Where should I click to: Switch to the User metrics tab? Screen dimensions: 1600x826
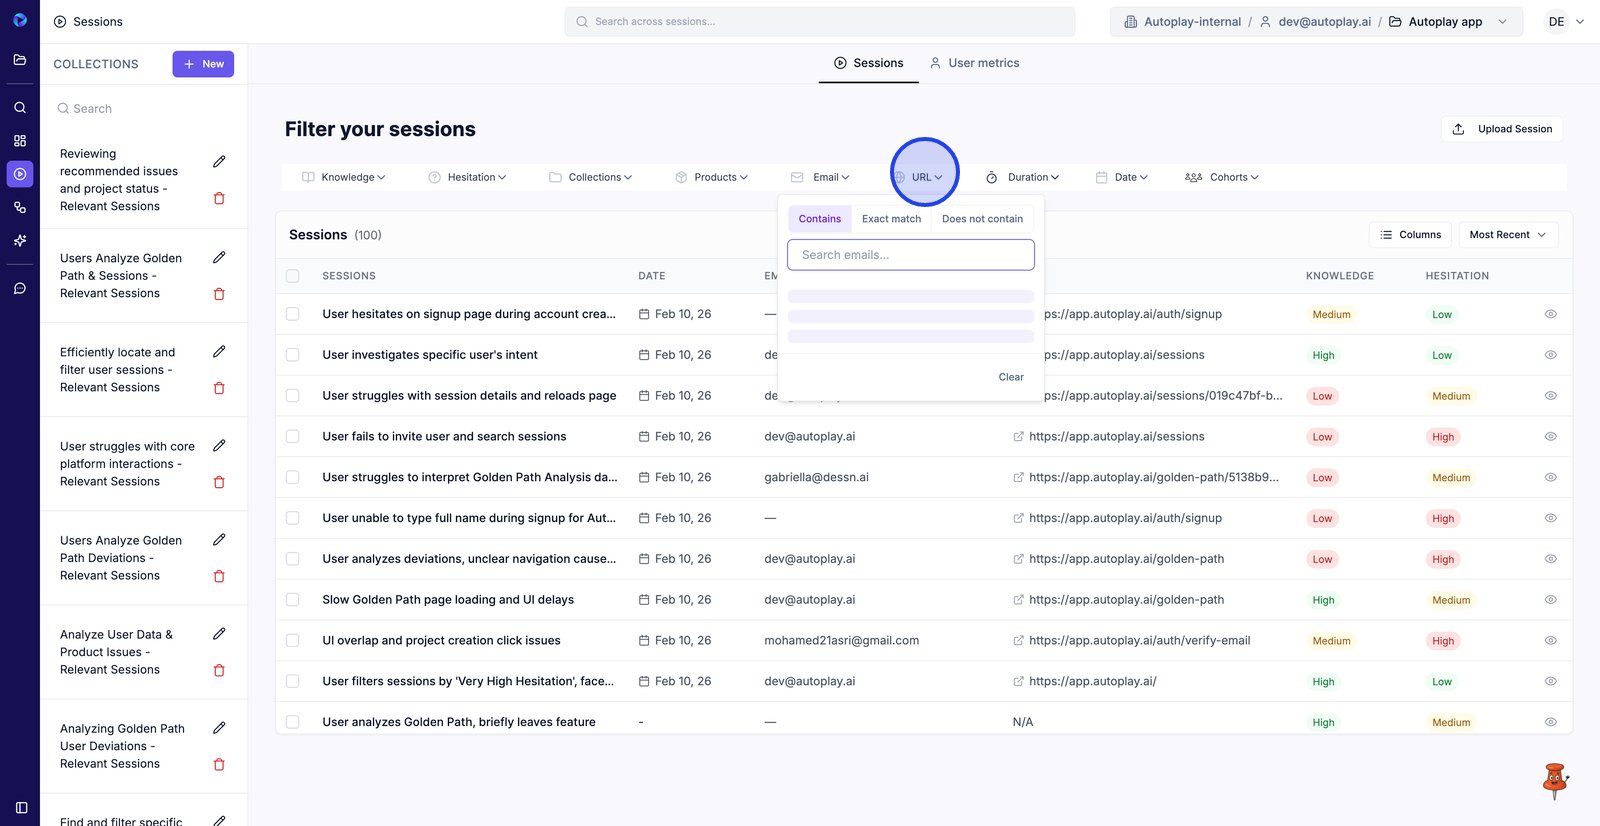tap(974, 63)
